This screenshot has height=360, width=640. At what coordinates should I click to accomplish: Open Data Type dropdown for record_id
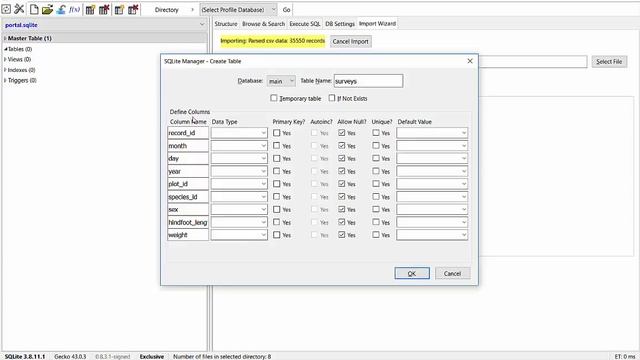pyautogui.click(x=239, y=133)
